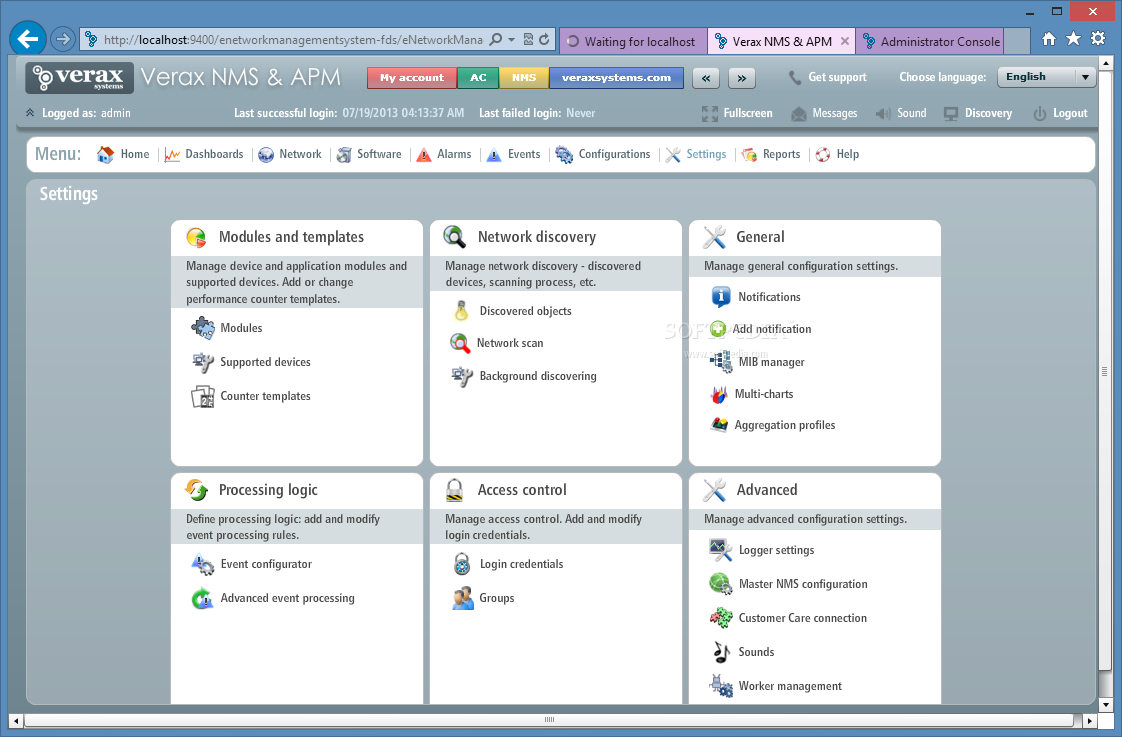Click the veraxsystems.com button
This screenshot has width=1122, height=737.
[616, 78]
